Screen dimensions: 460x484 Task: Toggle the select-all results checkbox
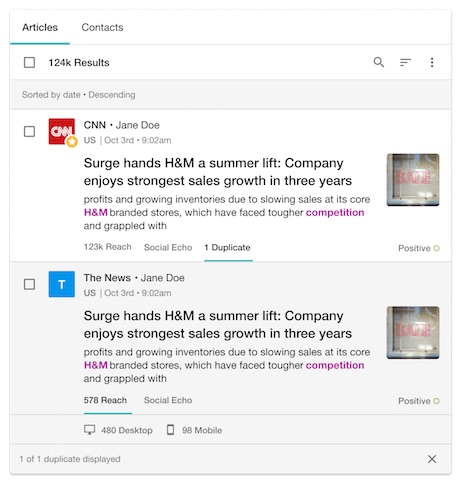tap(29, 62)
